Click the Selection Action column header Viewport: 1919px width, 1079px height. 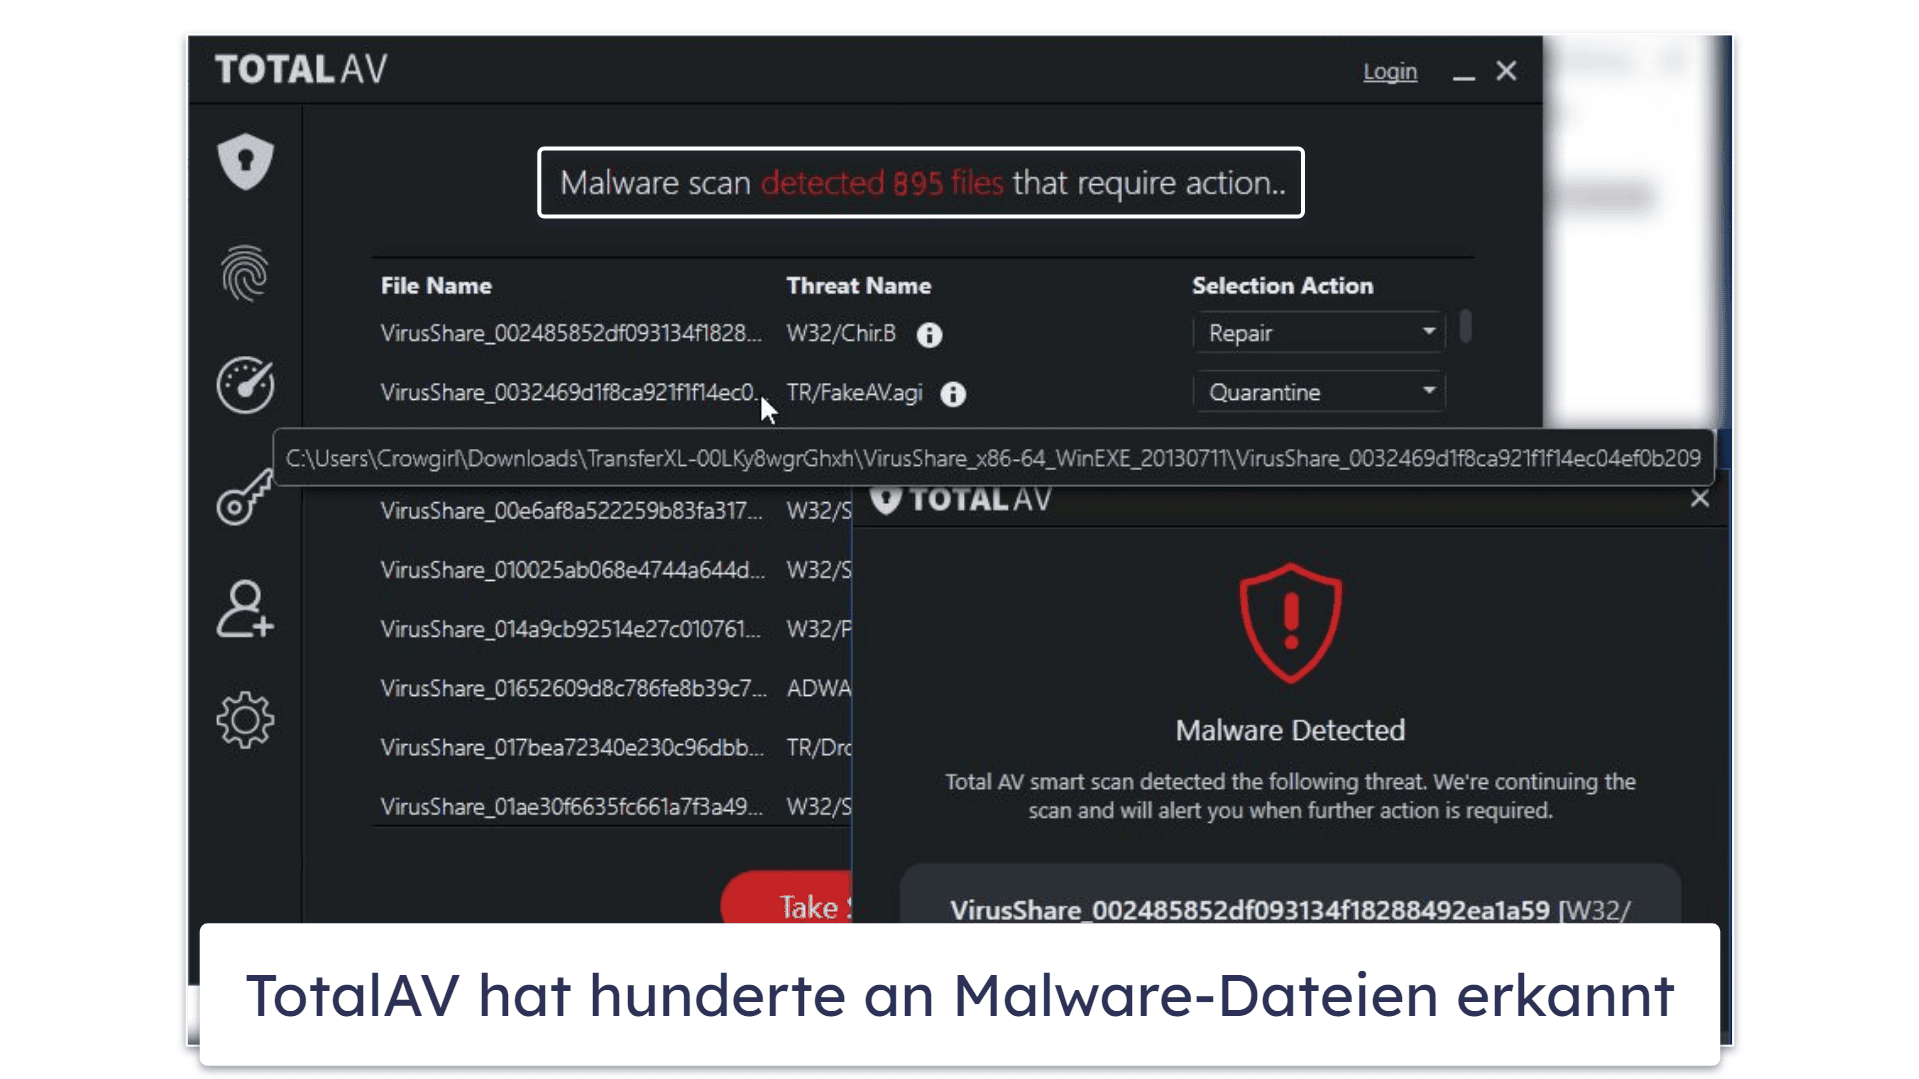(x=1282, y=286)
